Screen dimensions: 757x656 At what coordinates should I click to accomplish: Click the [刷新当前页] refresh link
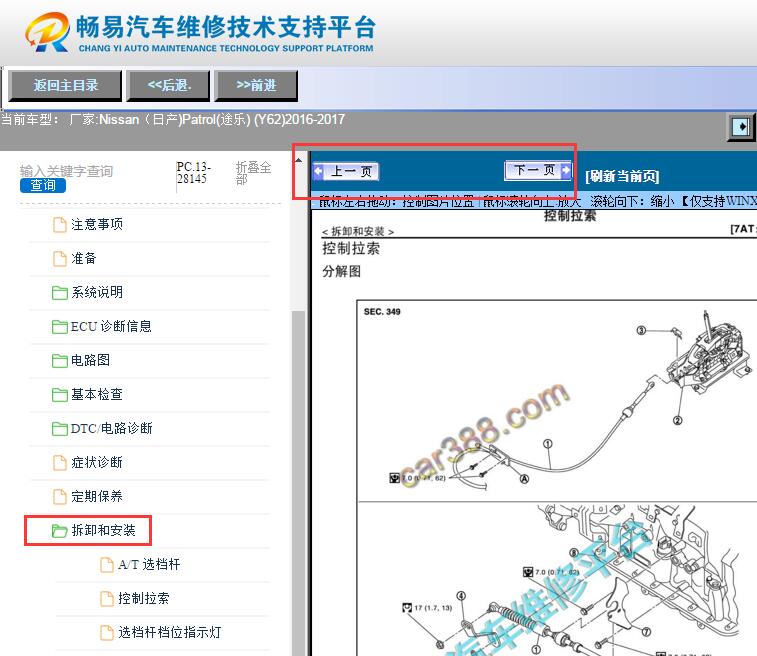[x=622, y=176]
